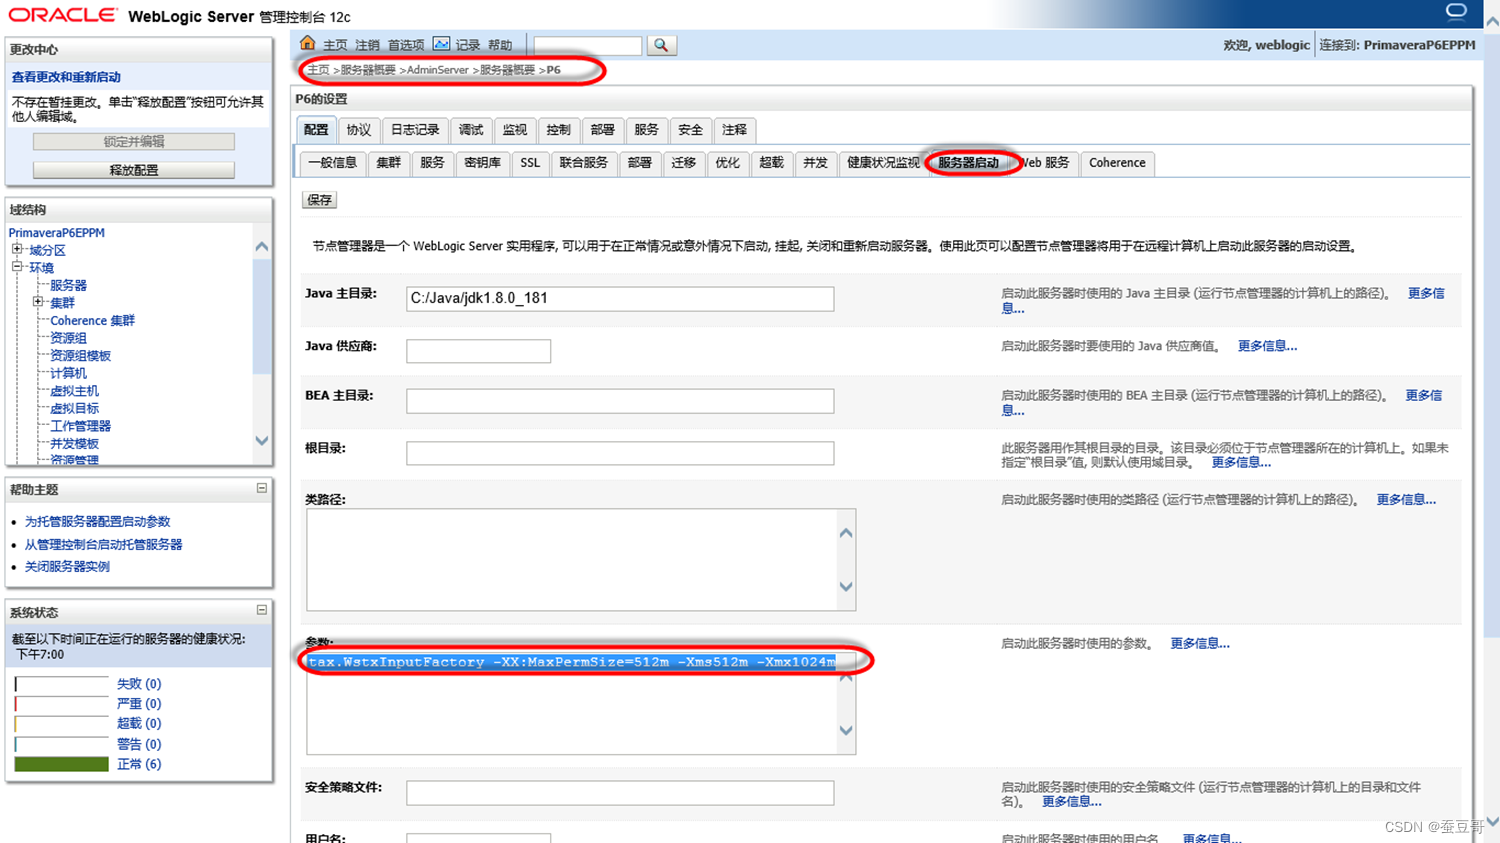Click the 保存 button
The image size is (1500, 843).
[320, 200]
